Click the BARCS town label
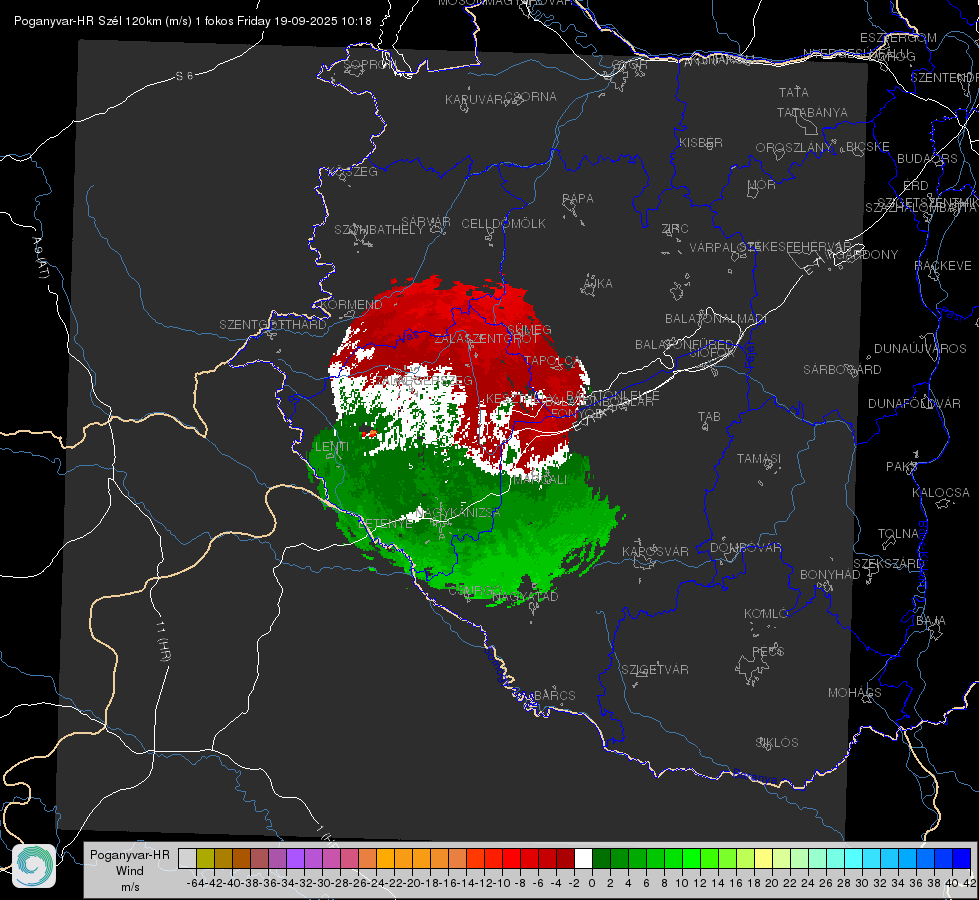Image resolution: width=979 pixels, height=900 pixels. coord(554,695)
